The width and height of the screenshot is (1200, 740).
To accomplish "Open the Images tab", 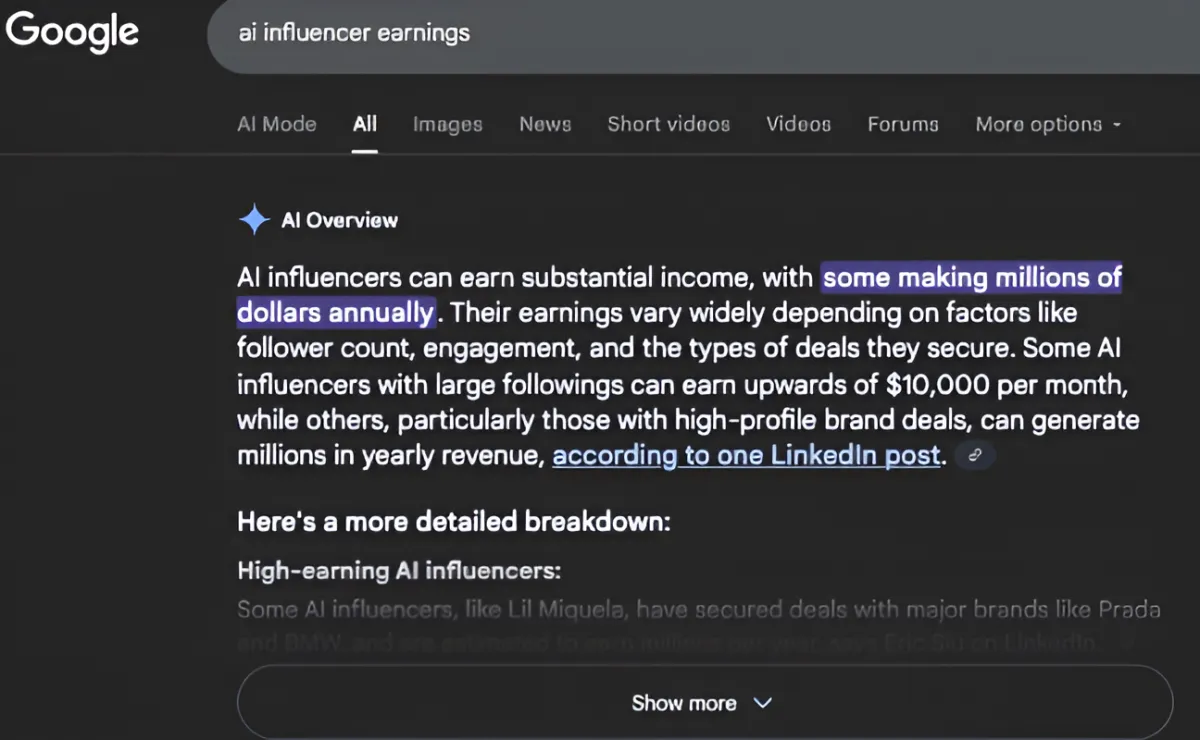I will tap(447, 124).
